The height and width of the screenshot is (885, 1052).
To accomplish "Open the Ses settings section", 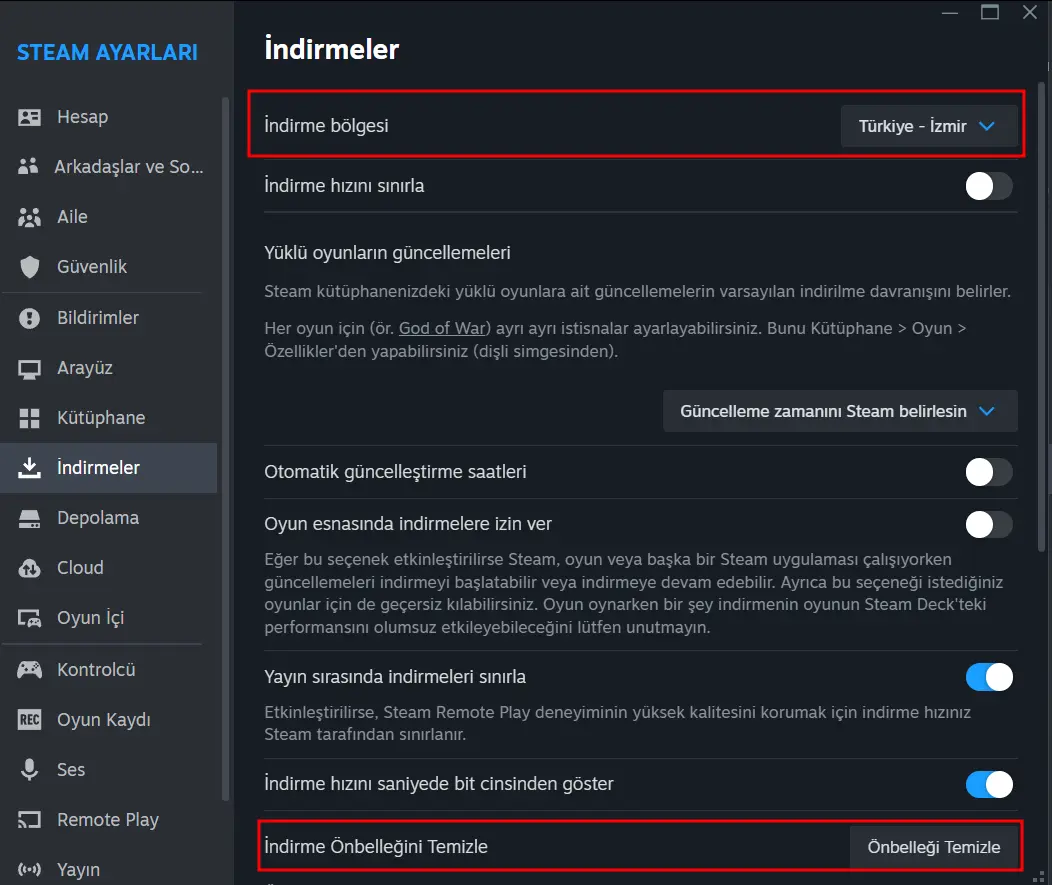I will click(x=109, y=770).
